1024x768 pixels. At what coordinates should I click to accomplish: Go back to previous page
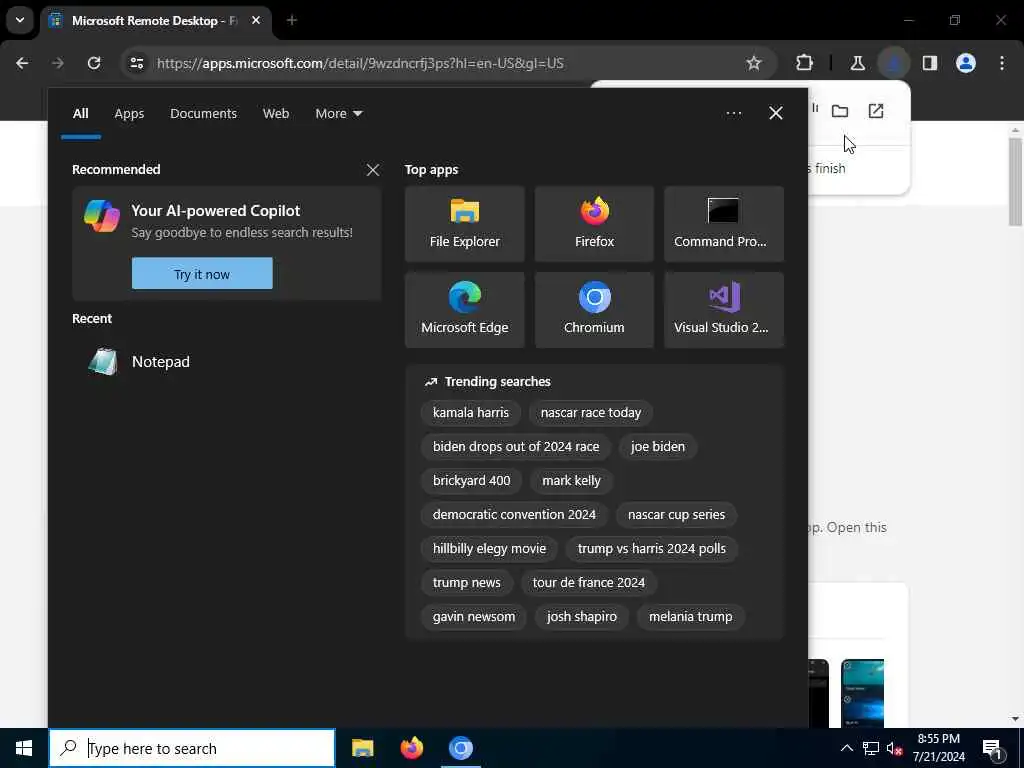point(22,63)
